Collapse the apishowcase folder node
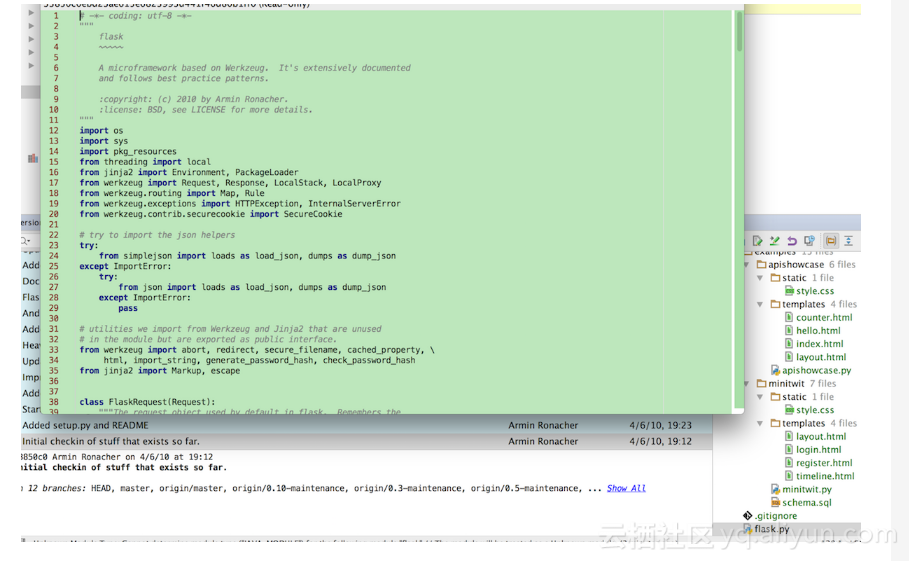 (x=747, y=265)
